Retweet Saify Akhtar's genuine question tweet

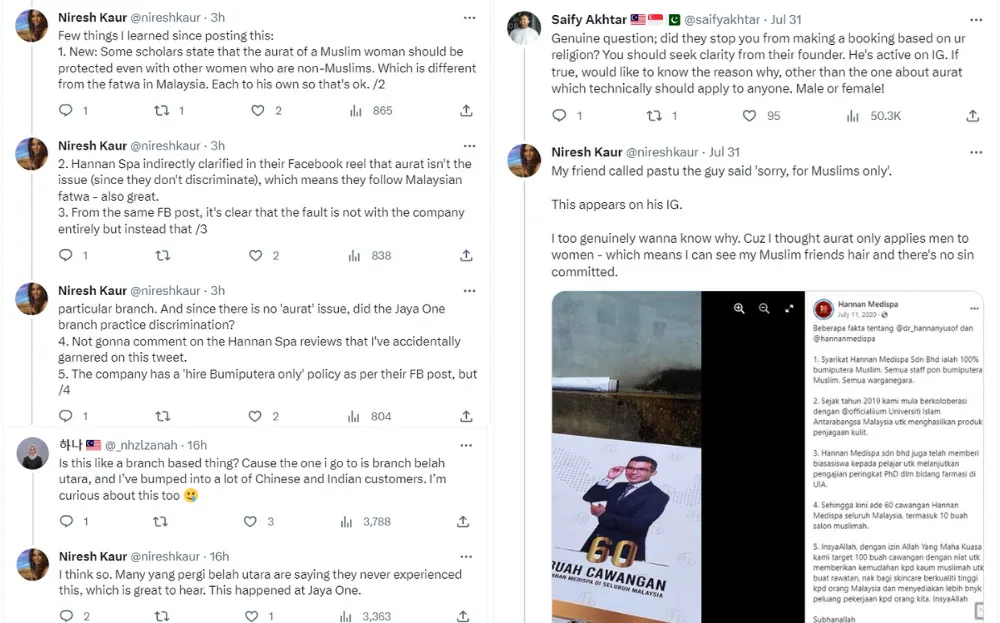655,116
